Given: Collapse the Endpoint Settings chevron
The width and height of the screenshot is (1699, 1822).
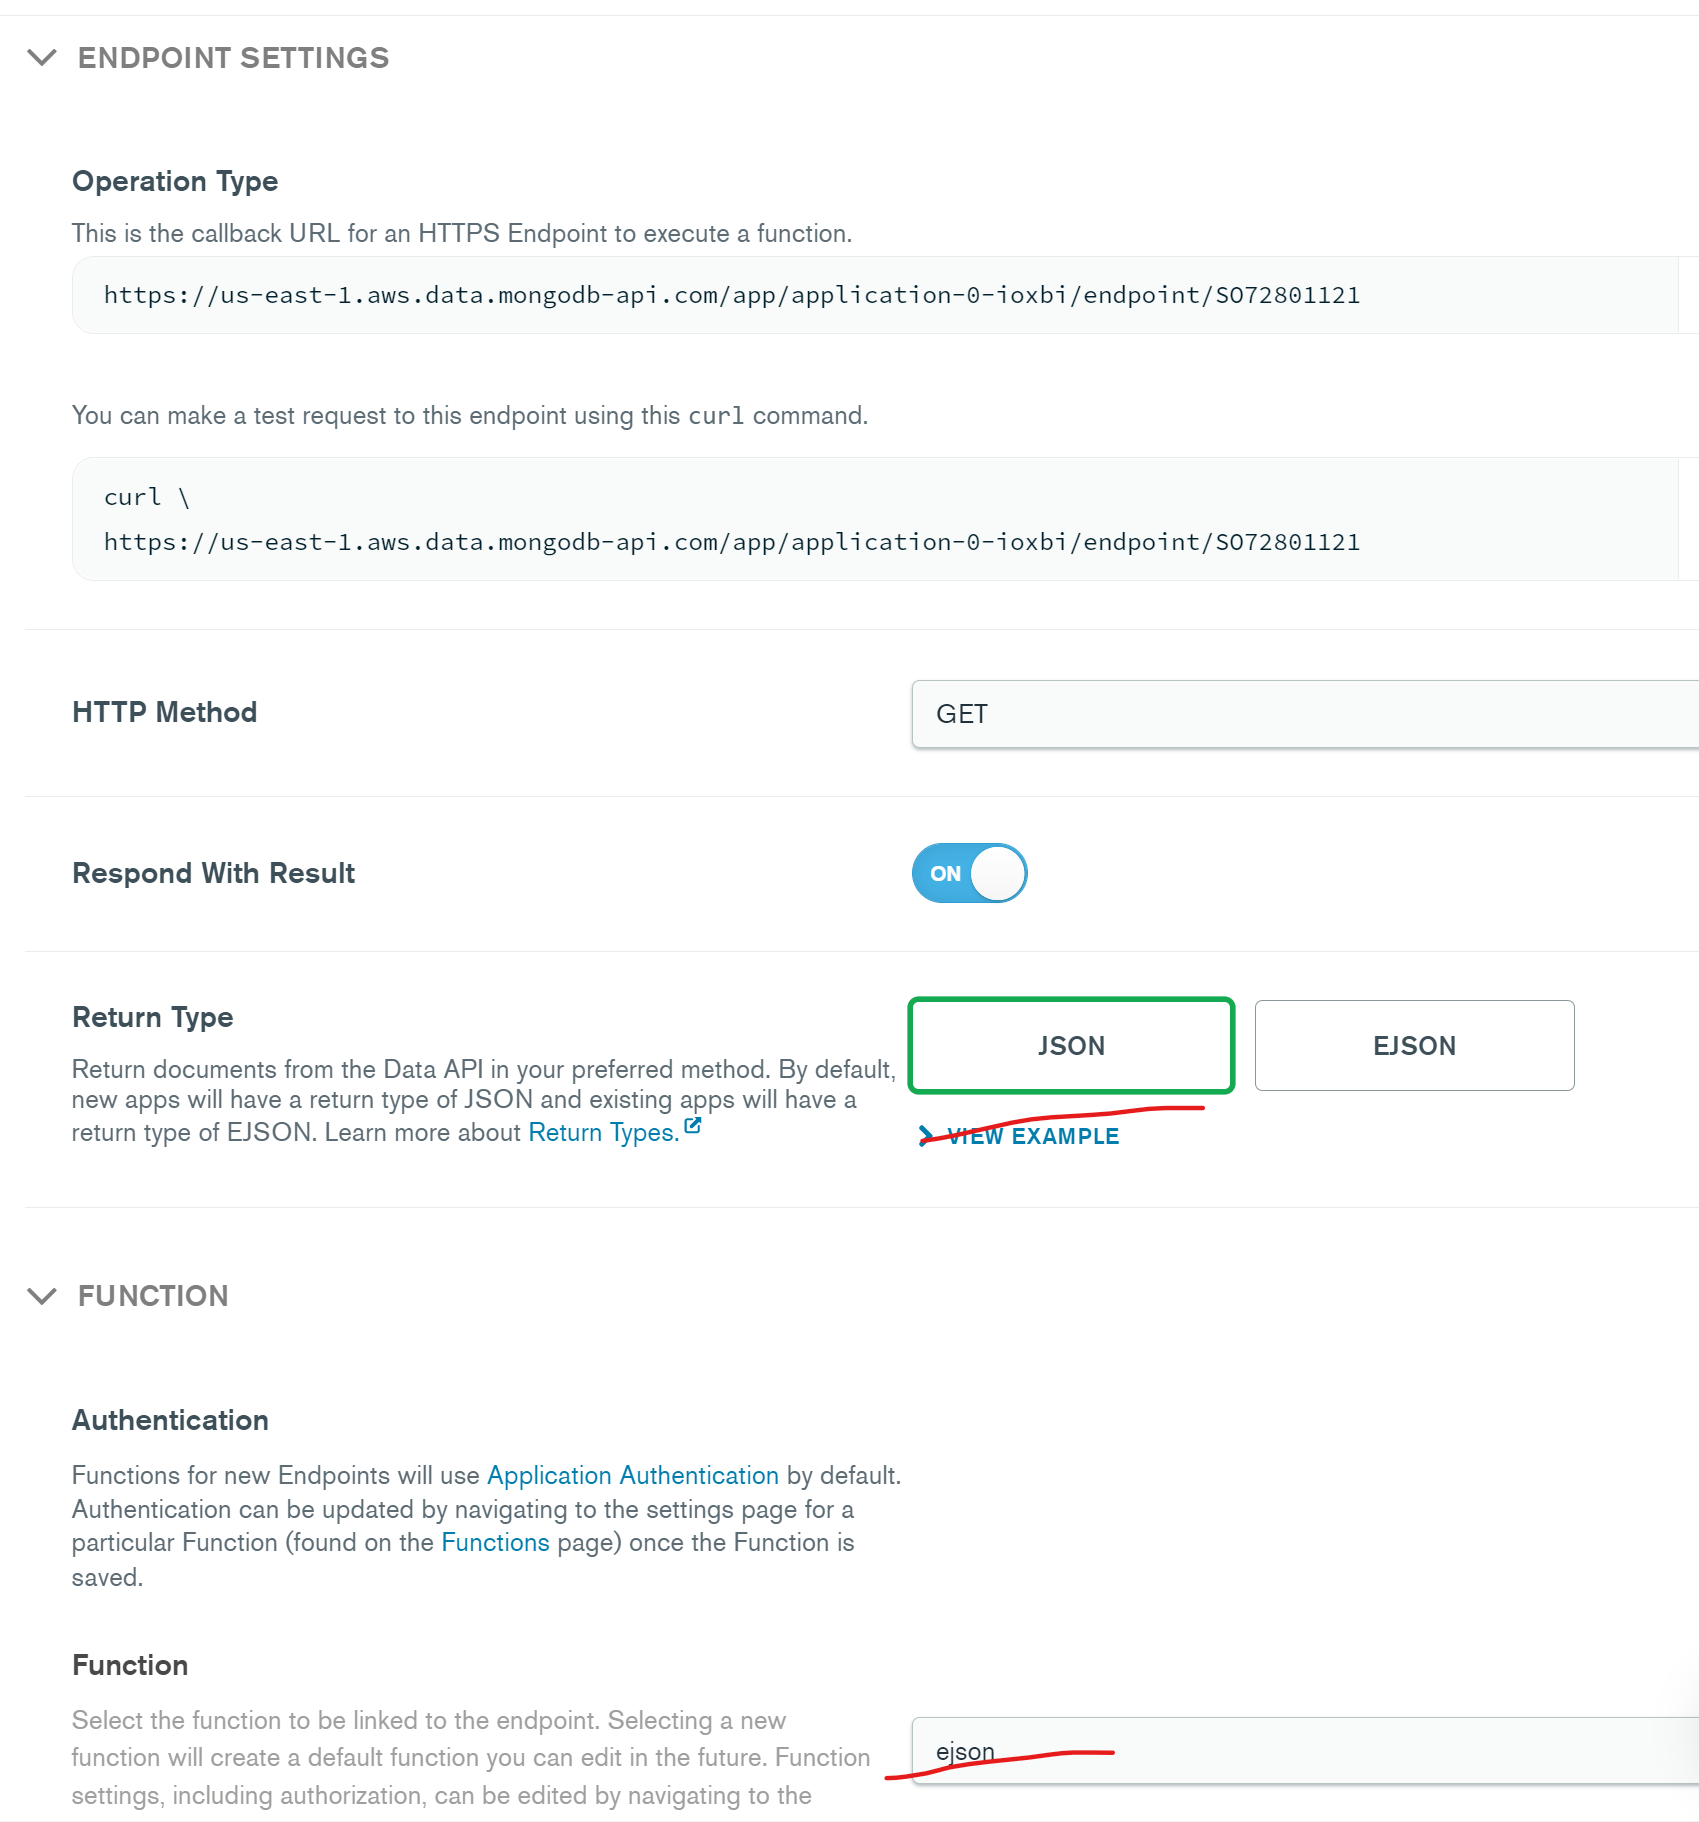Looking at the screenshot, I should pyautogui.click(x=42, y=58).
